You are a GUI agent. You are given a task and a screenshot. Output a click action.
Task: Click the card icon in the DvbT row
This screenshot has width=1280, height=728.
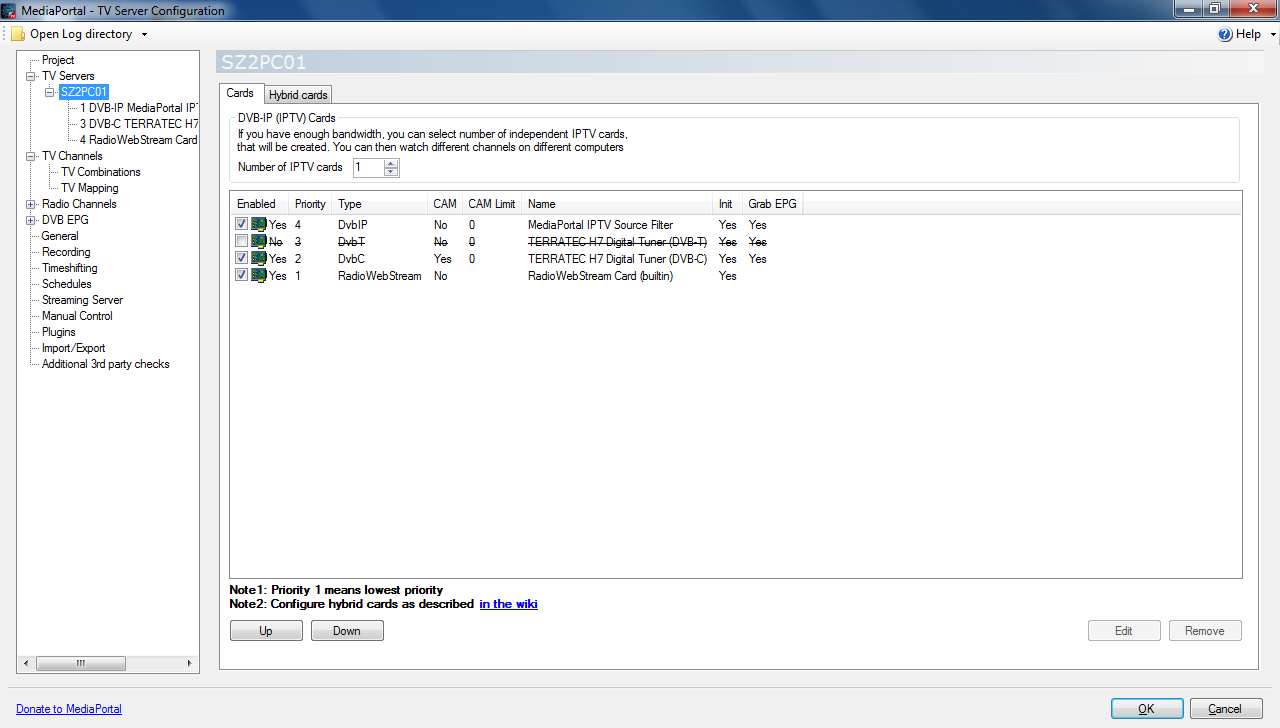click(259, 242)
